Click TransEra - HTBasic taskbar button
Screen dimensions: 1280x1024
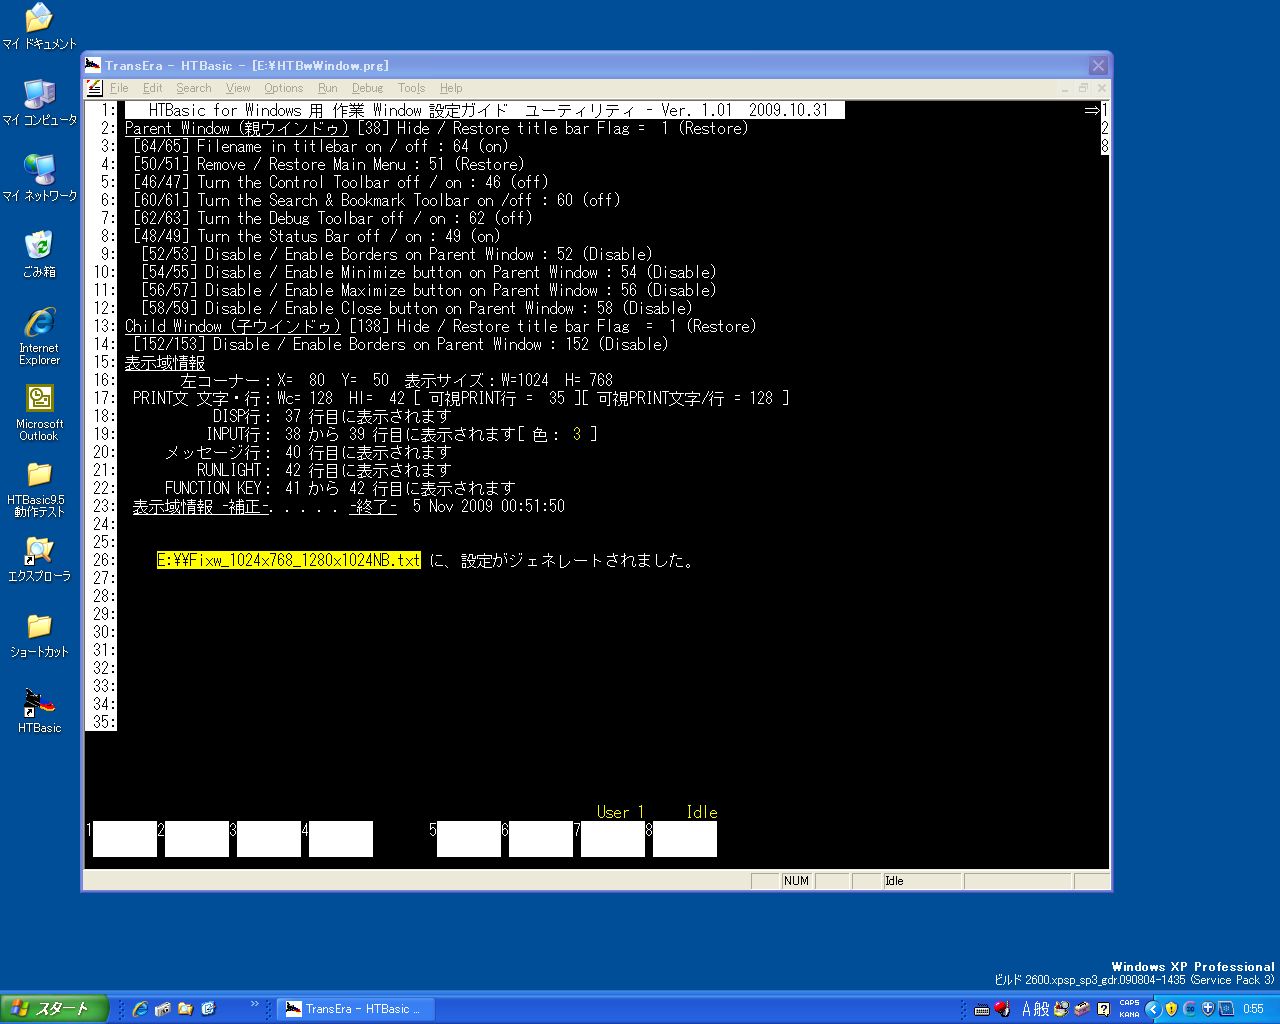coord(353,1009)
